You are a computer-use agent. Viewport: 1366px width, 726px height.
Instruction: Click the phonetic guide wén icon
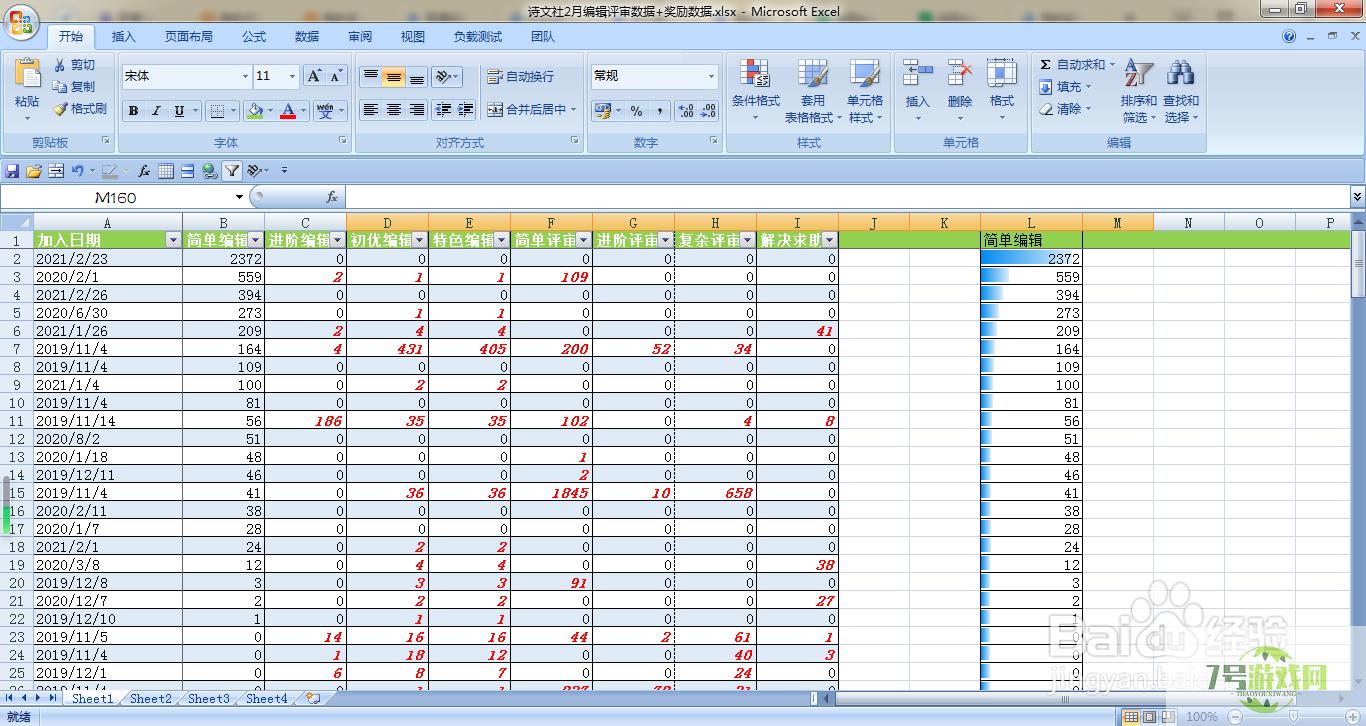325,111
